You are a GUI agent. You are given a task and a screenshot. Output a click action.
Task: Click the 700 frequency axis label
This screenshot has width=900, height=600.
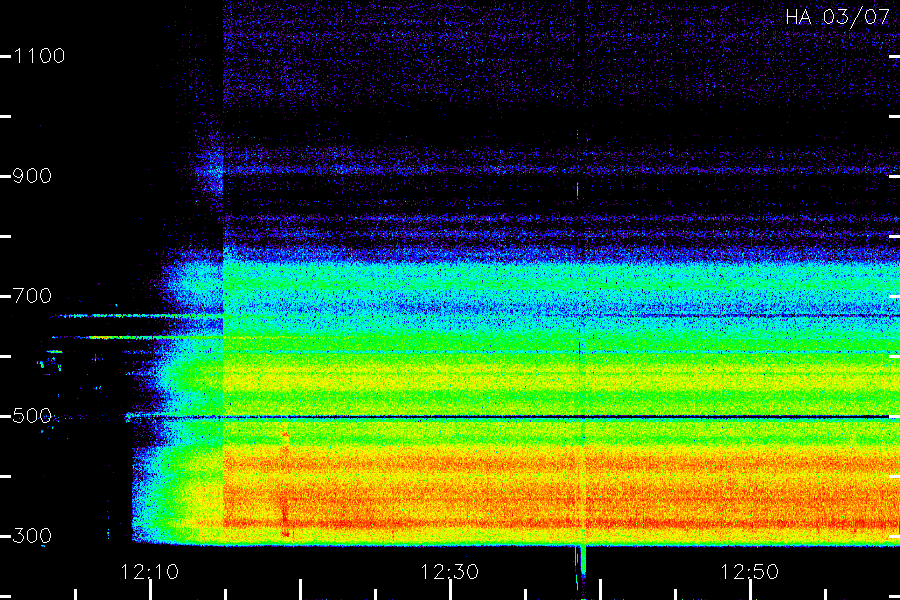click(x=32, y=296)
